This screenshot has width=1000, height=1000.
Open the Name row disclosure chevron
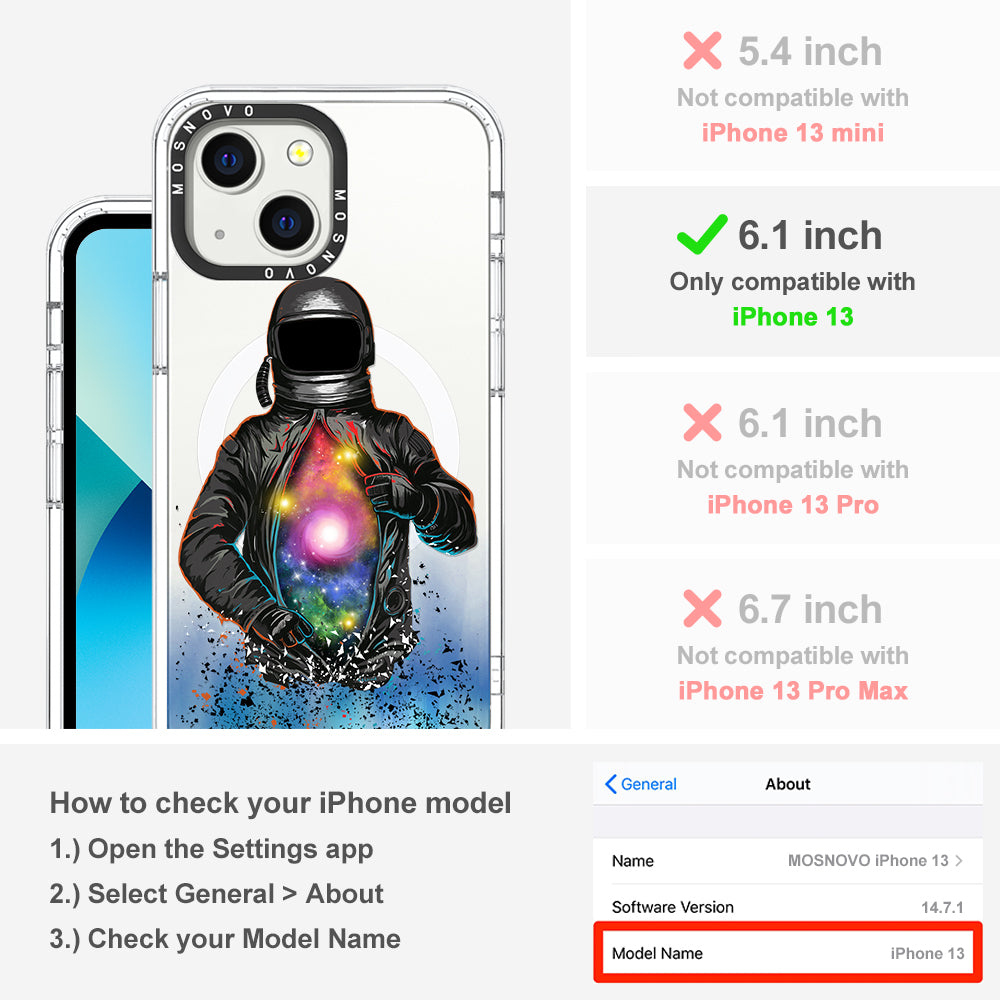(x=959, y=860)
